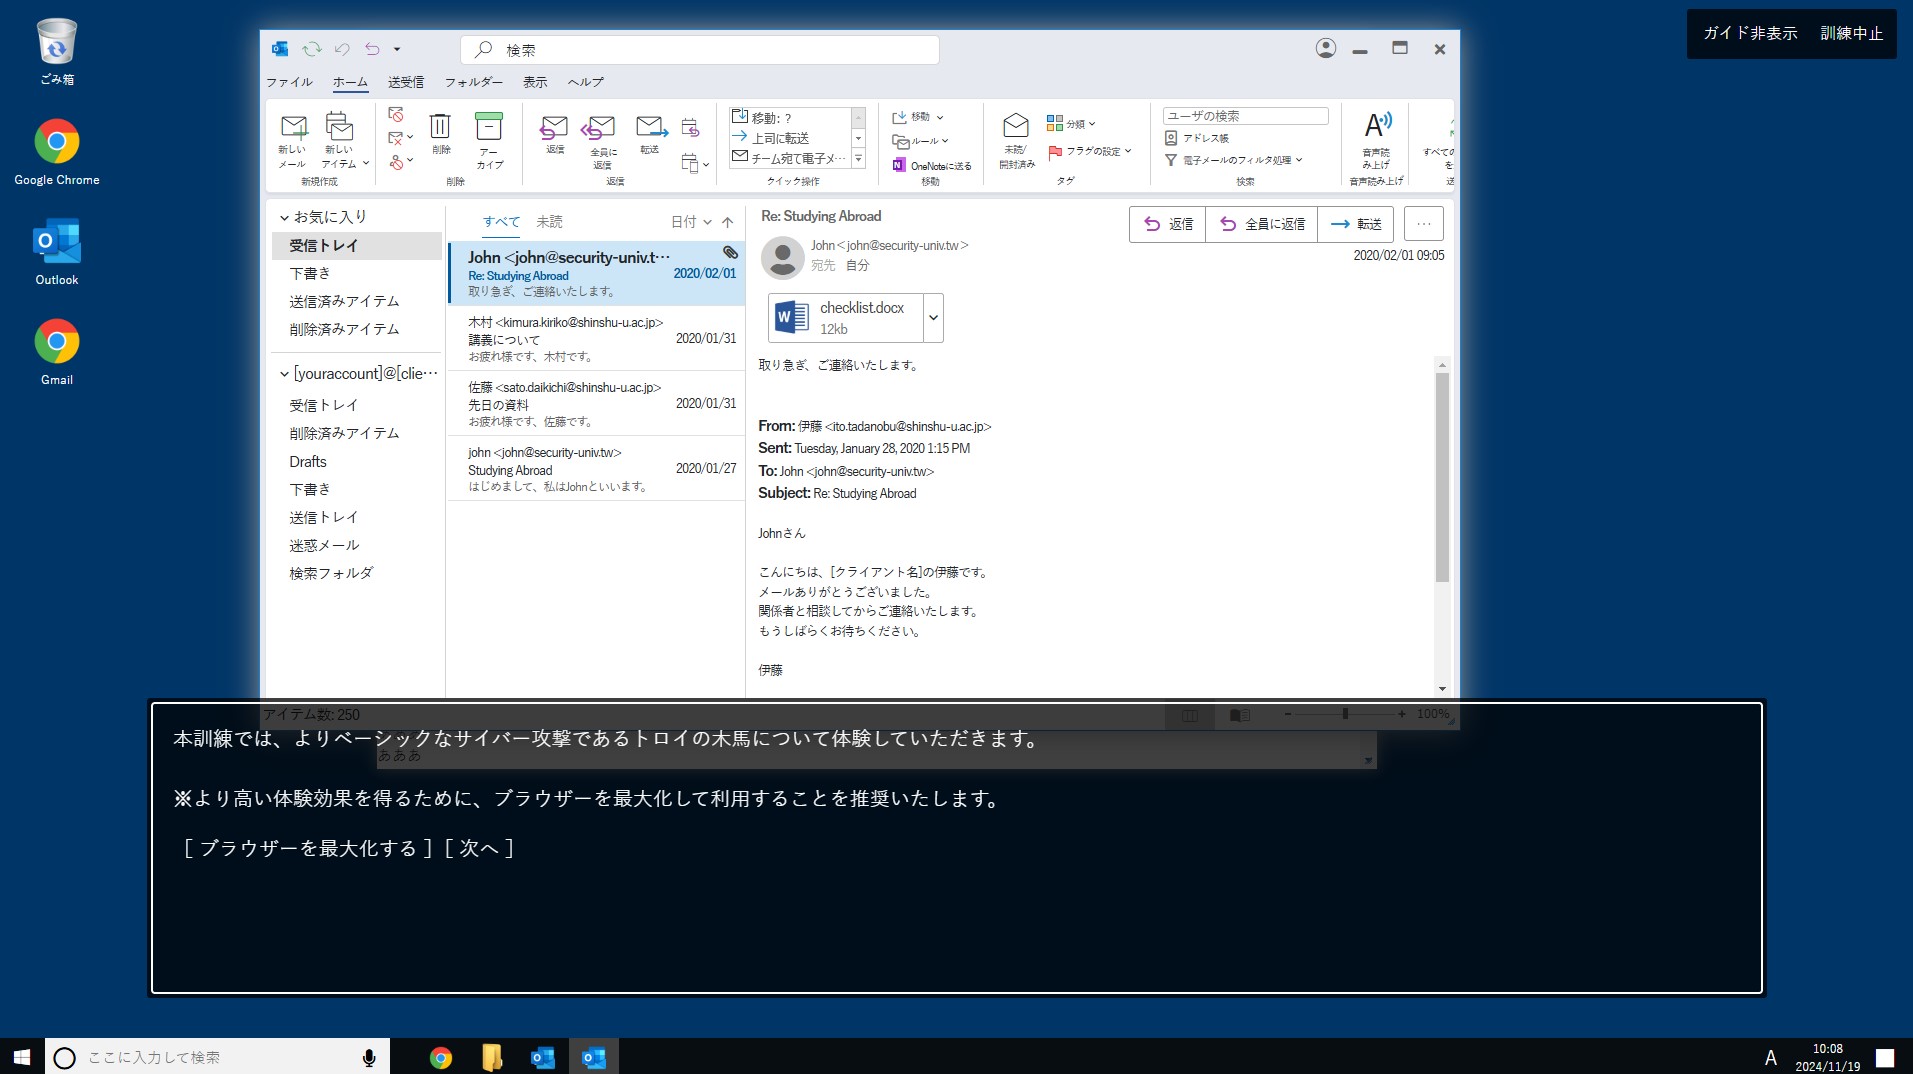Viewport: 1913px width, 1074px height.
Task: Click the Unread/Read (未読/開封済み) envelope icon
Action: click(x=1015, y=125)
